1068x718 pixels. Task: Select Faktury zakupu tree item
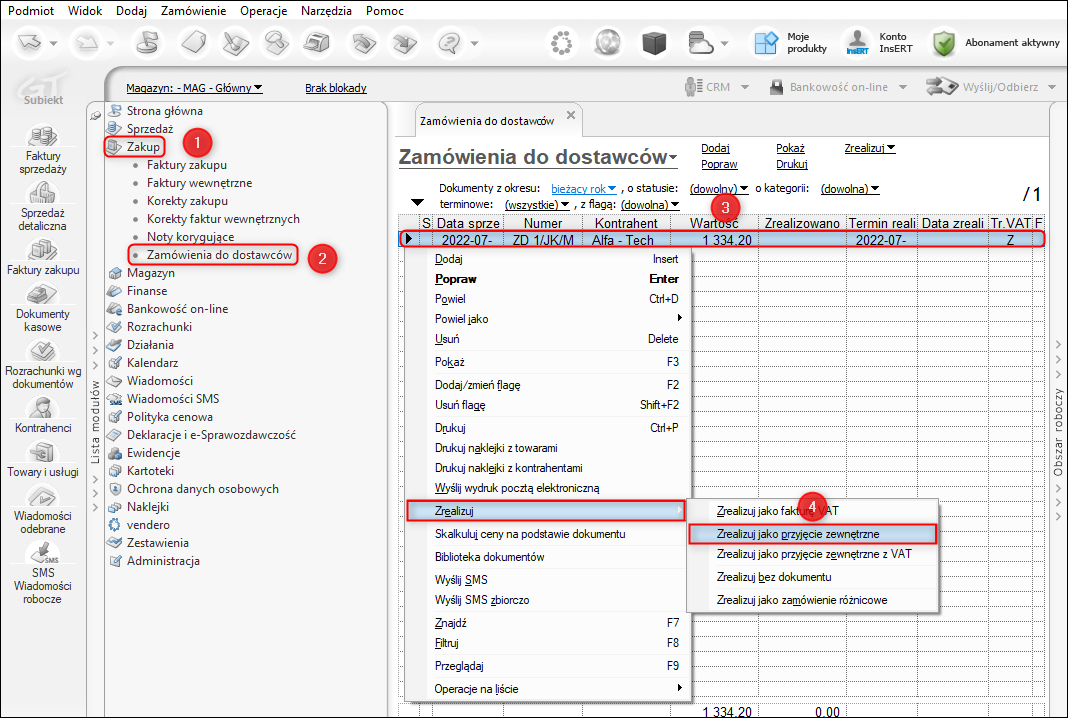tap(187, 165)
